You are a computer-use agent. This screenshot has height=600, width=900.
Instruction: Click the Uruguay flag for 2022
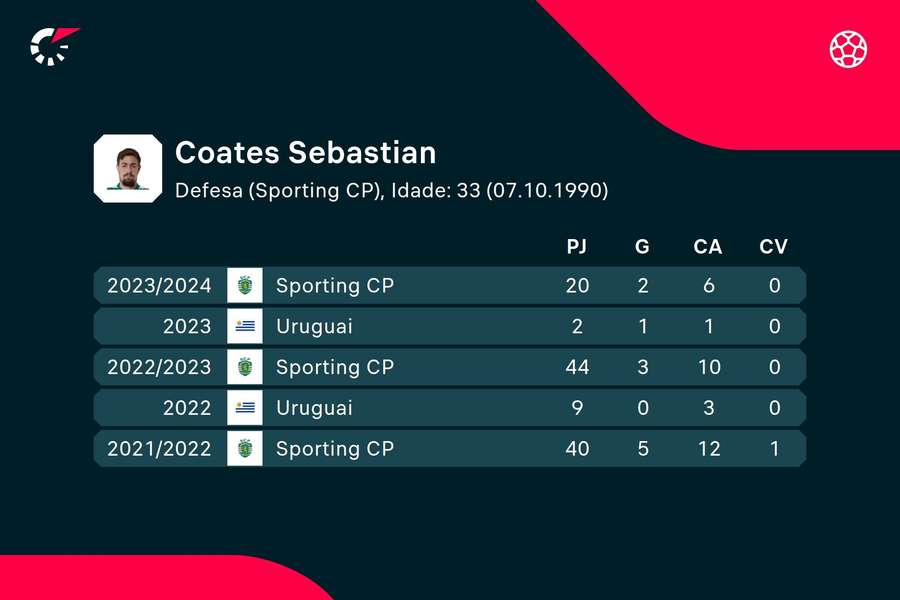pos(244,408)
